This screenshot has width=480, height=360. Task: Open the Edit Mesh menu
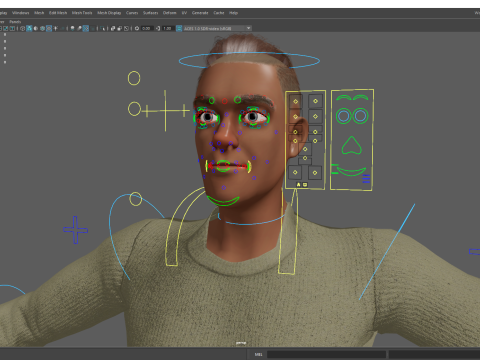pyautogui.click(x=58, y=13)
